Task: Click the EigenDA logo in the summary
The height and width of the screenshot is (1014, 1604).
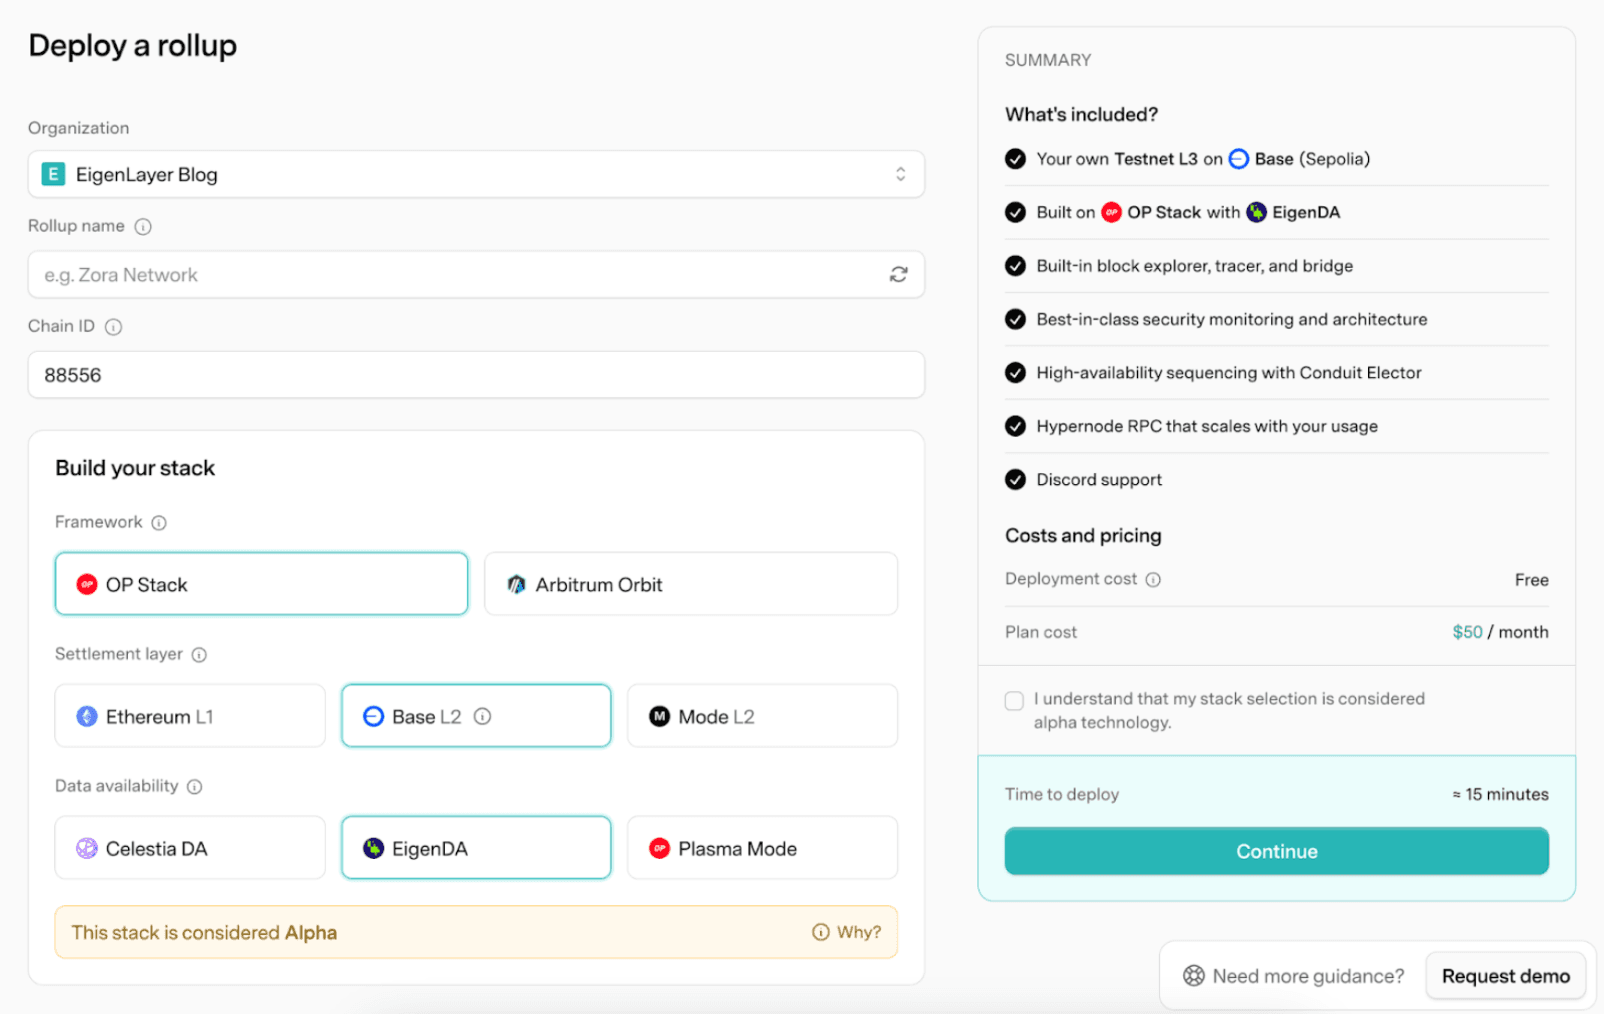Action: 1256,212
